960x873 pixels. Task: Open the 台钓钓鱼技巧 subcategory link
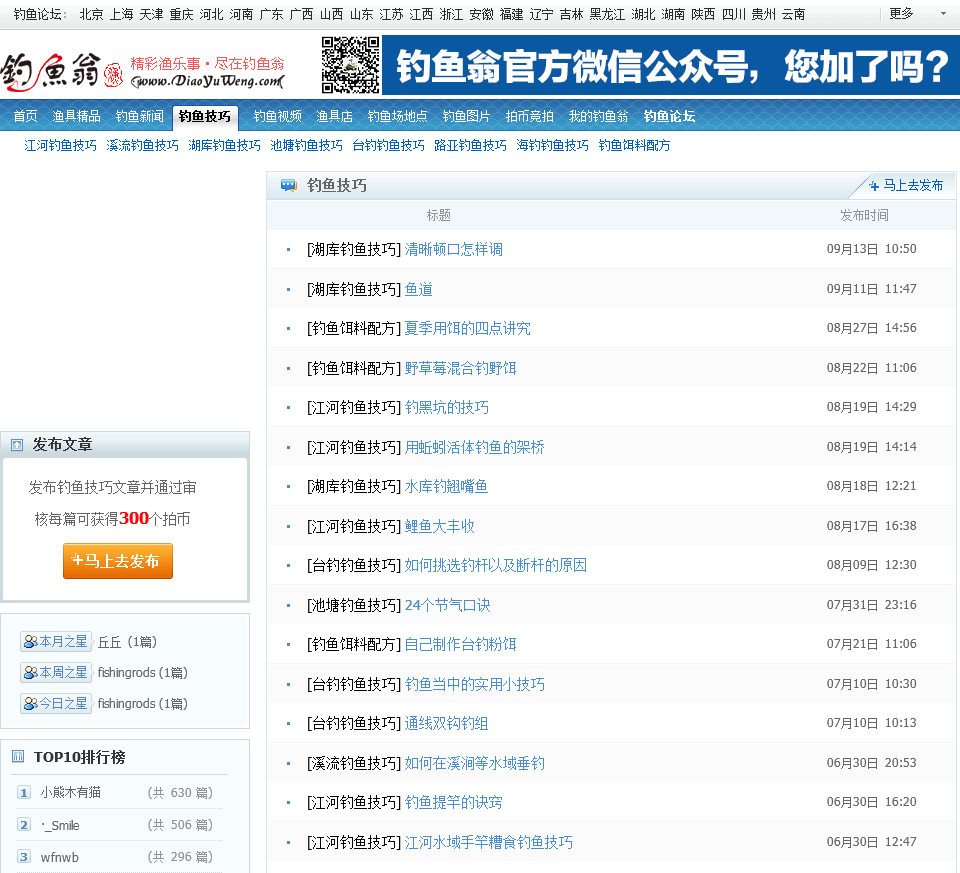click(x=389, y=146)
